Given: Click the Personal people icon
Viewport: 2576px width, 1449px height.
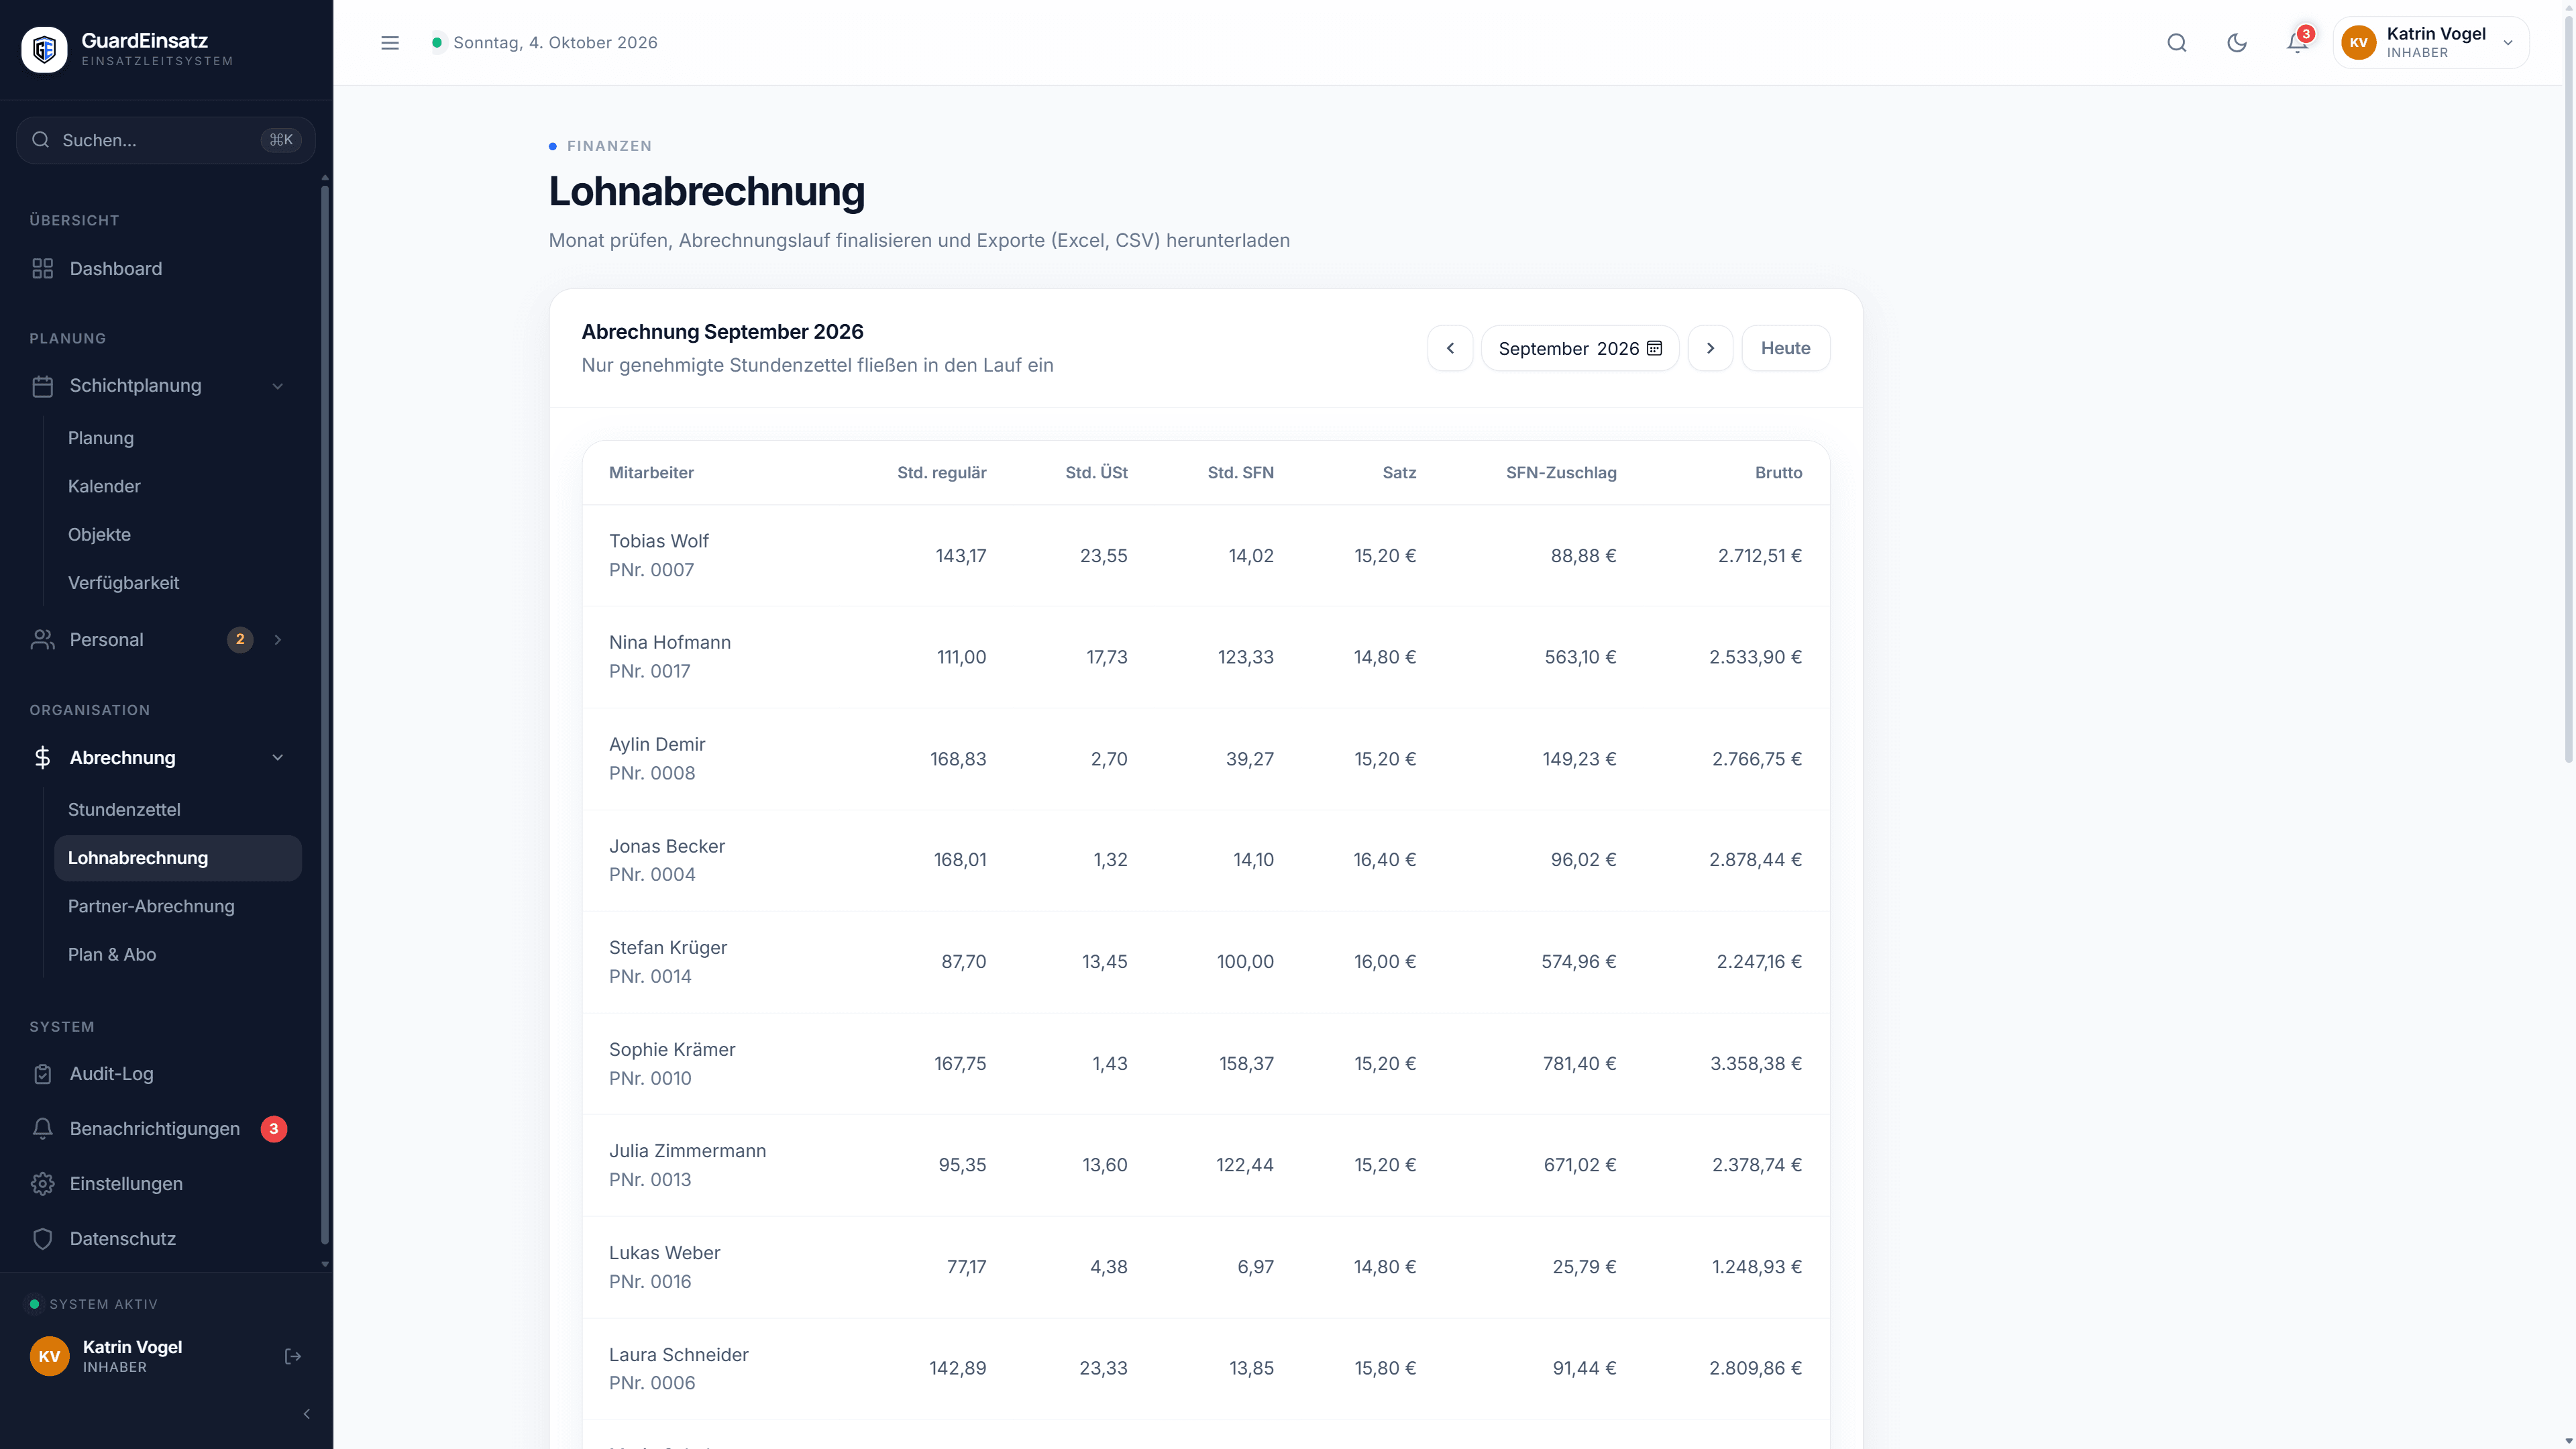Looking at the screenshot, I should (x=42, y=640).
